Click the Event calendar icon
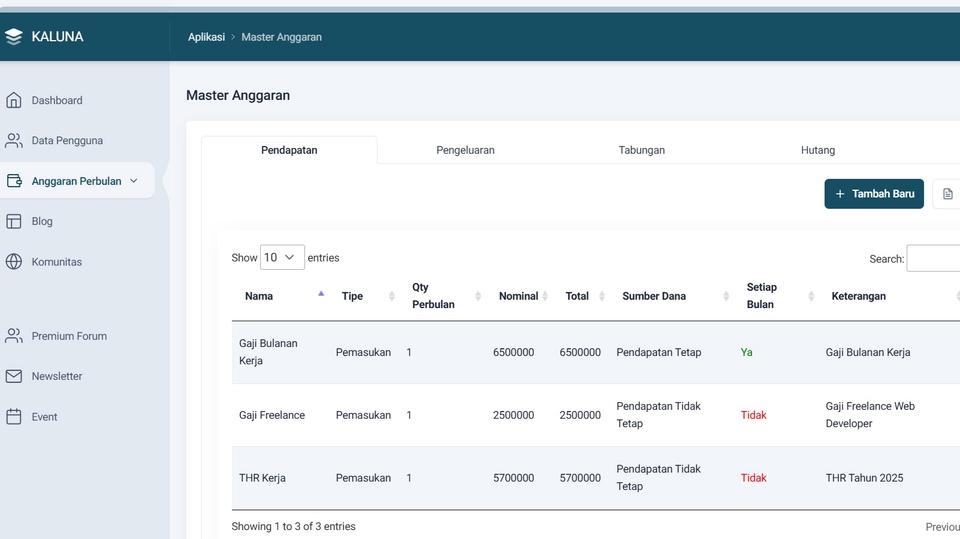The image size is (960, 539). pos(13,416)
